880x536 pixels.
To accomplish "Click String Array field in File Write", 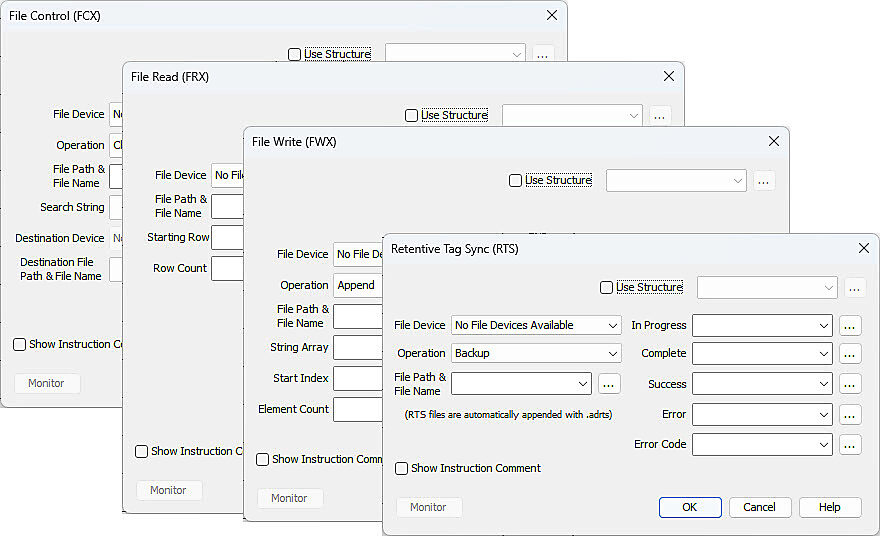I will (x=358, y=347).
